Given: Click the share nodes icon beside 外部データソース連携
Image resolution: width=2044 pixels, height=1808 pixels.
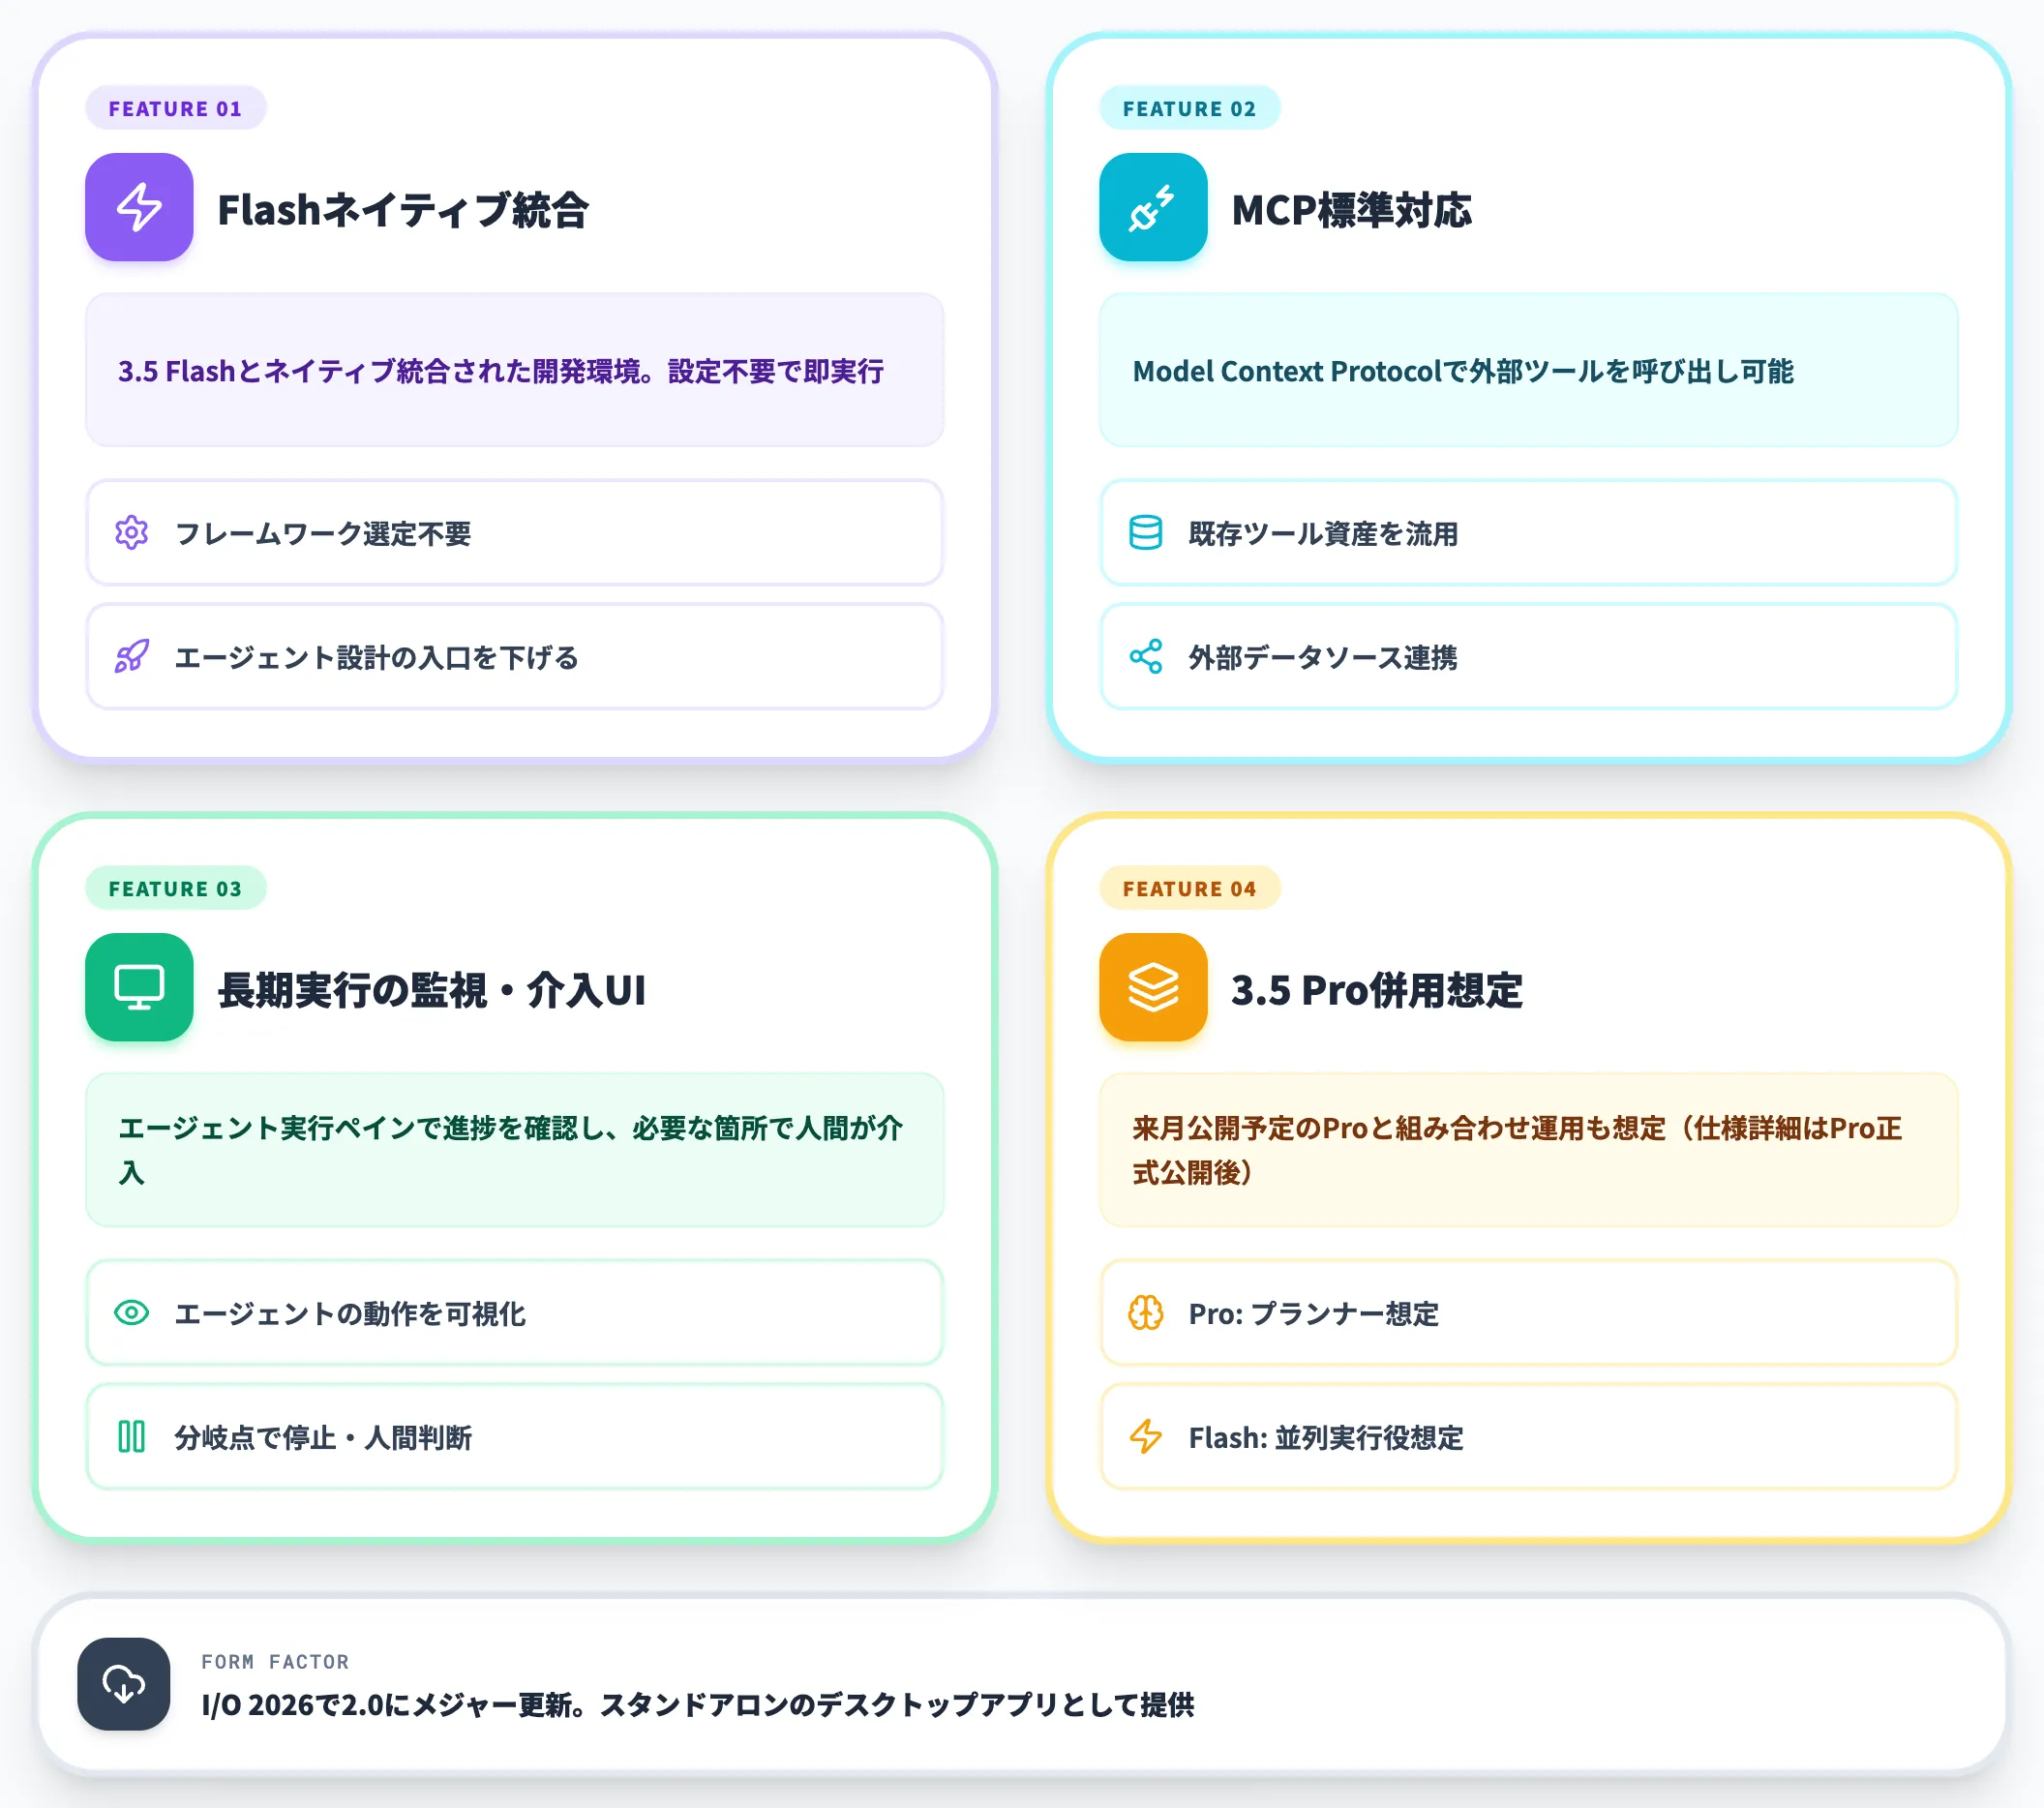Looking at the screenshot, I should (1146, 657).
